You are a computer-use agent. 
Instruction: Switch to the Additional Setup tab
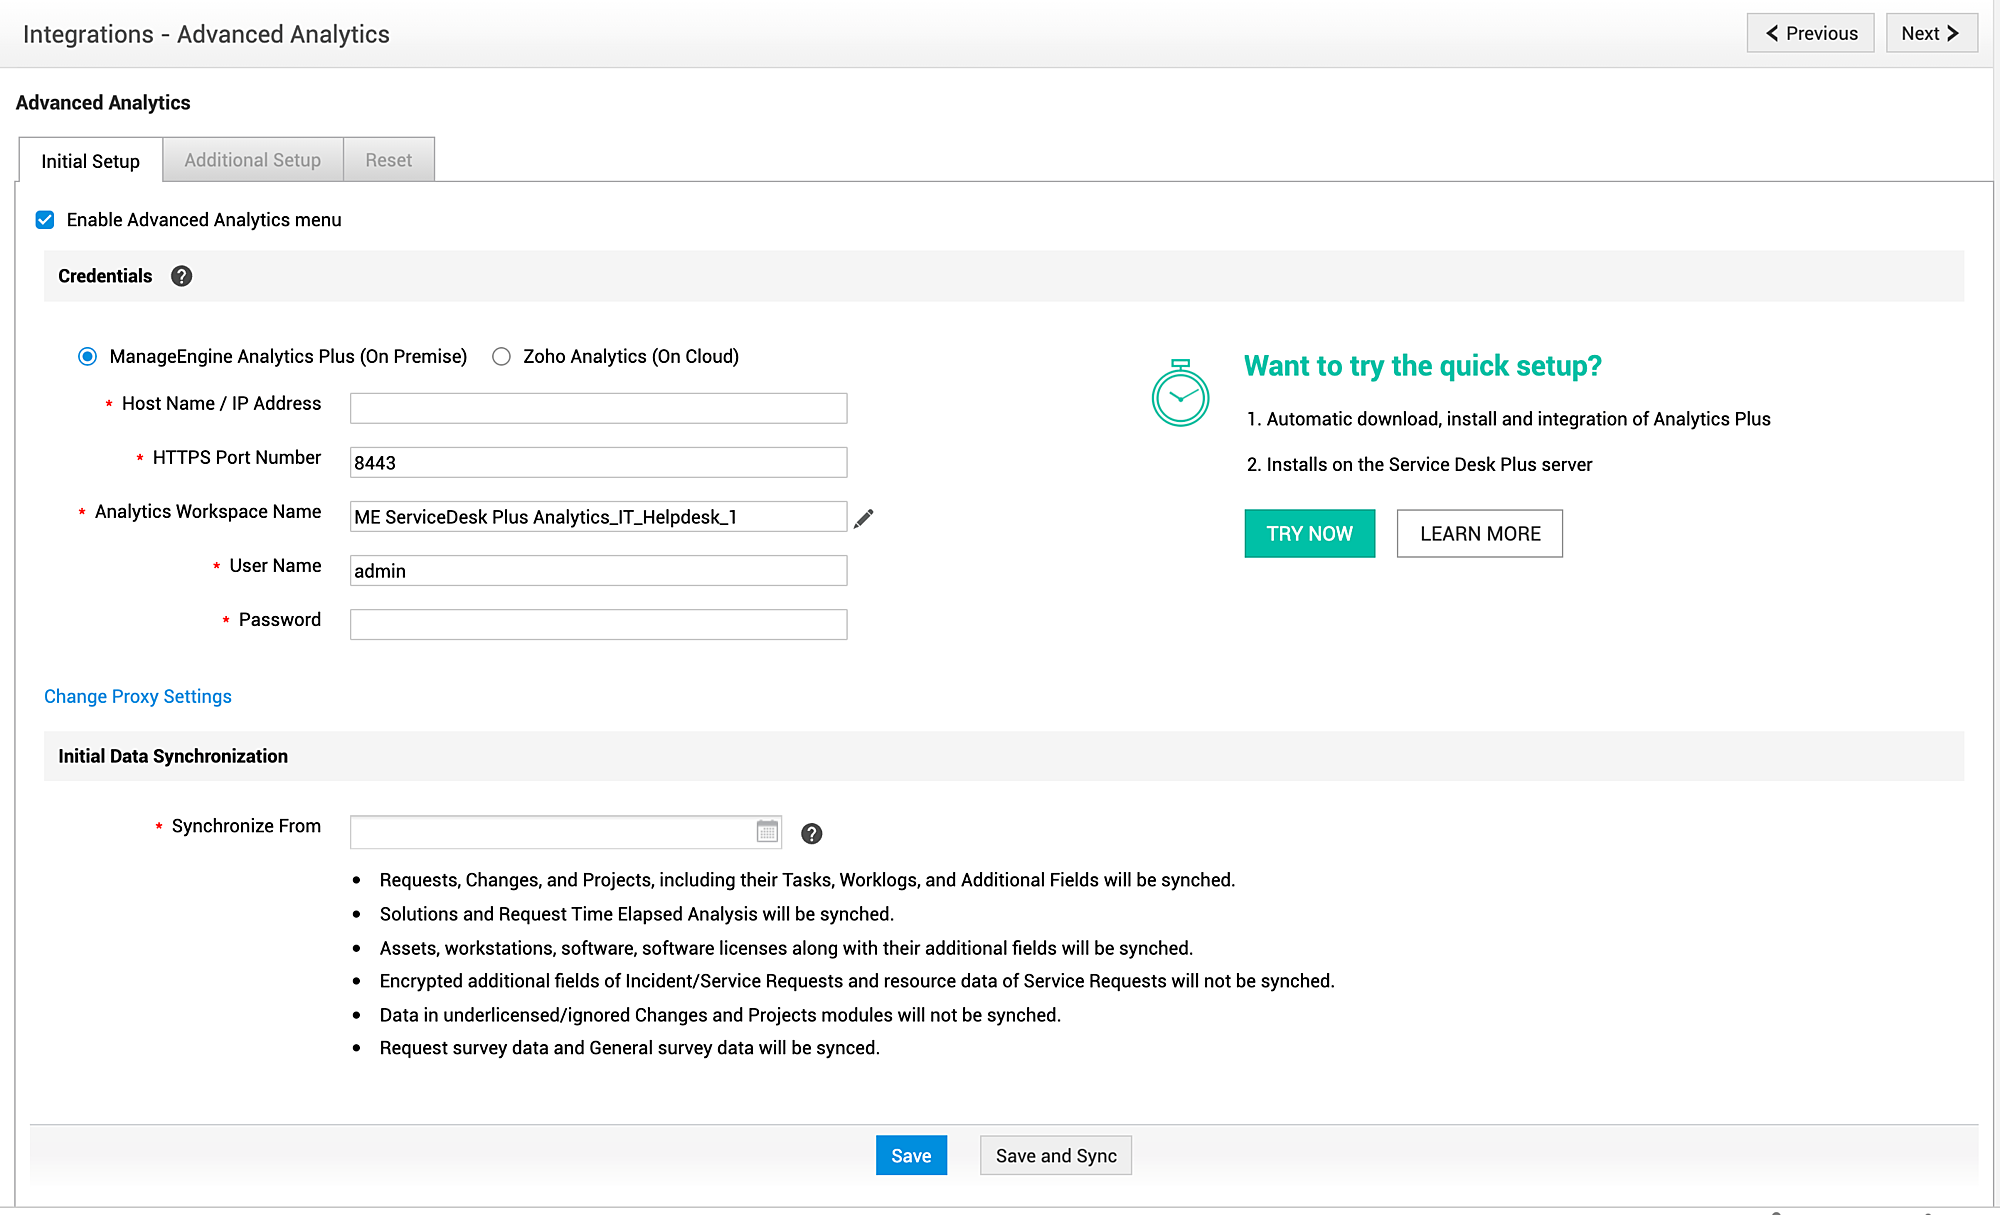(252, 160)
